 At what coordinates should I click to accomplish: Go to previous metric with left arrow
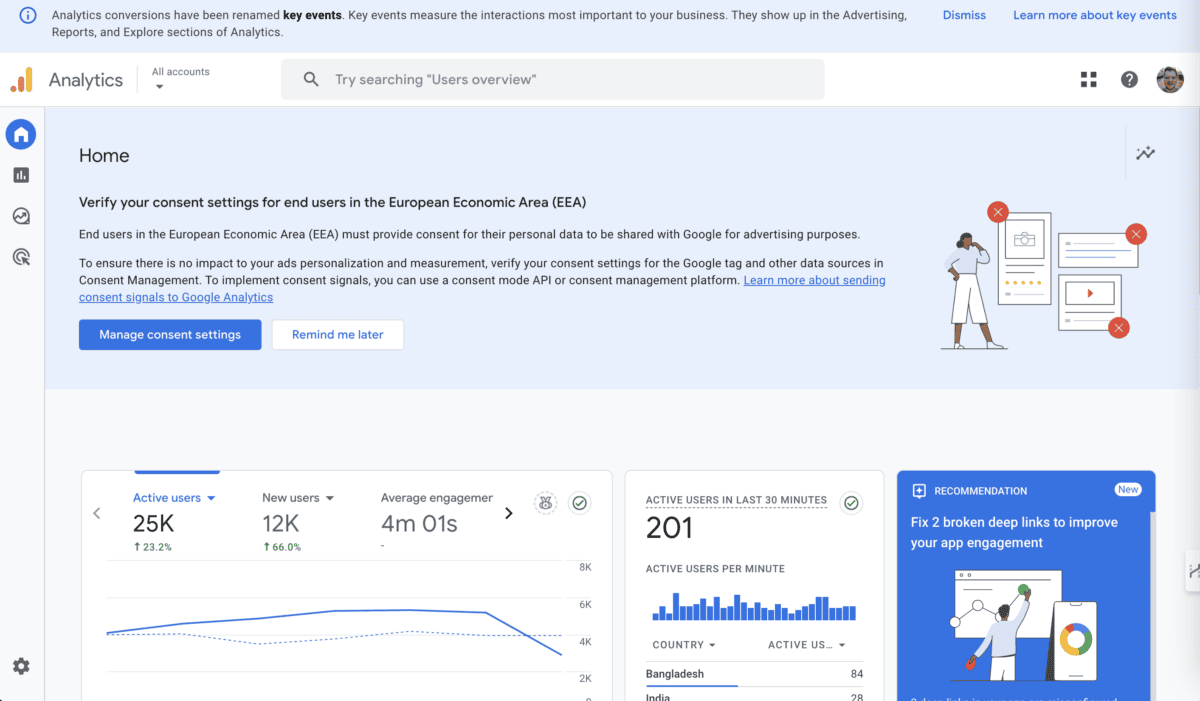[97, 513]
